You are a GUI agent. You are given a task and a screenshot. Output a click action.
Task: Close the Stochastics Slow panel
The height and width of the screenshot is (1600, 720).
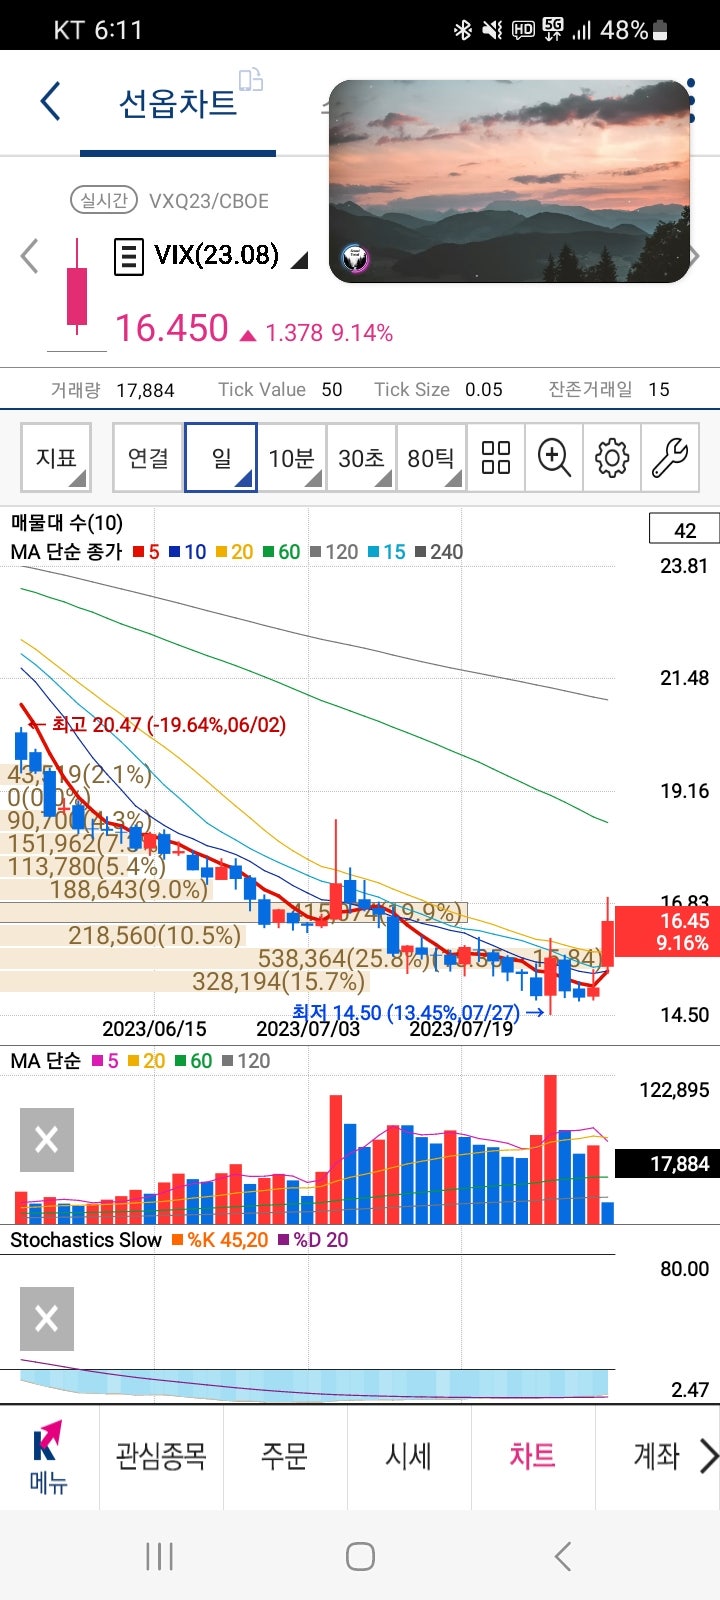47,1319
